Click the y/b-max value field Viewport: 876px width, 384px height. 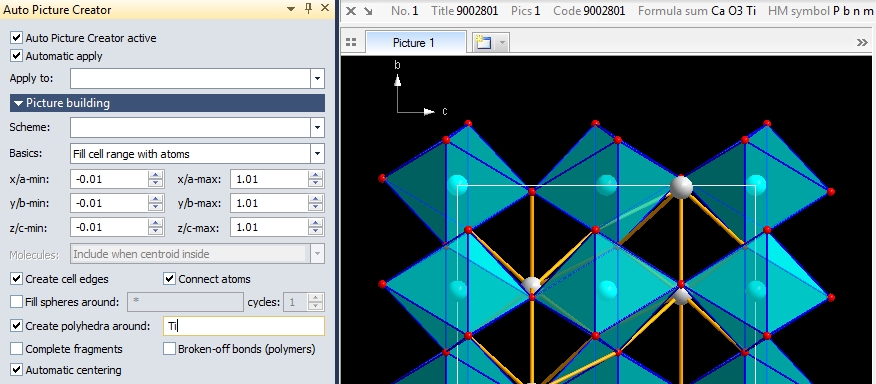coord(269,203)
